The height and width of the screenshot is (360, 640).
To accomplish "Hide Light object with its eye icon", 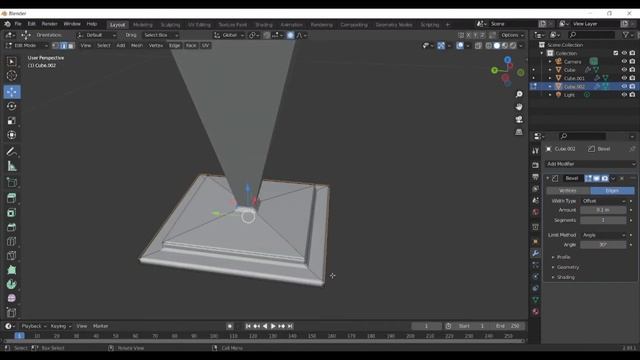I will (x=624, y=95).
